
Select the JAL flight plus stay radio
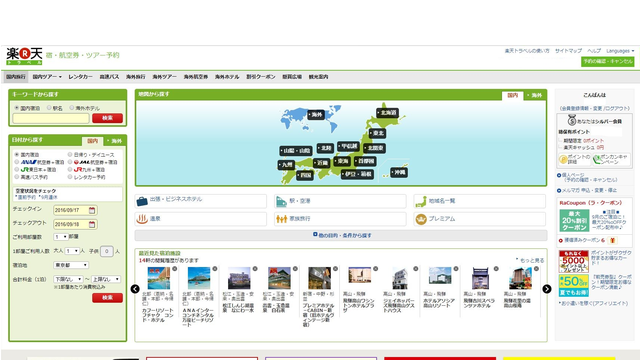[x=70, y=162]
